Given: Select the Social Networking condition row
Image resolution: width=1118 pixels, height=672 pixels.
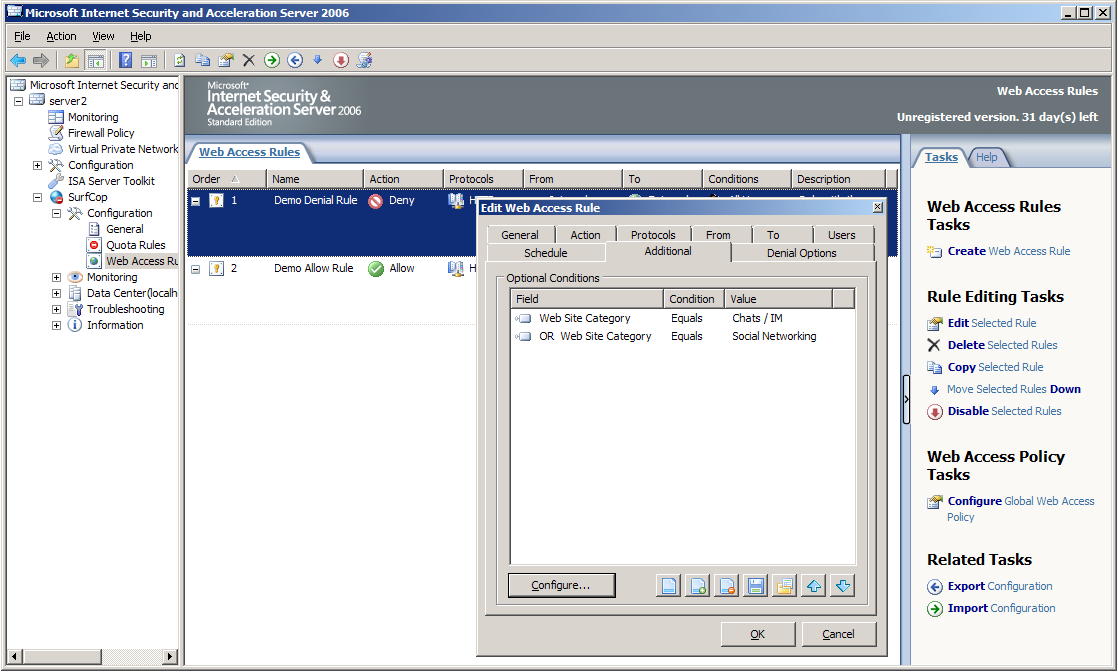Looking at the screenshot, I should (x=682, y=337).
